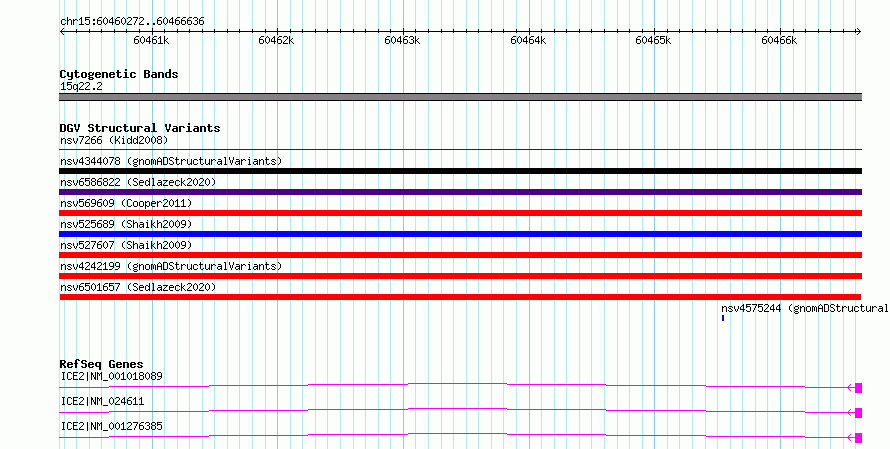Click the nsv569609 (Cooper2011) label
This screenshot has height=449, width=890.
(x=126, y=203)
